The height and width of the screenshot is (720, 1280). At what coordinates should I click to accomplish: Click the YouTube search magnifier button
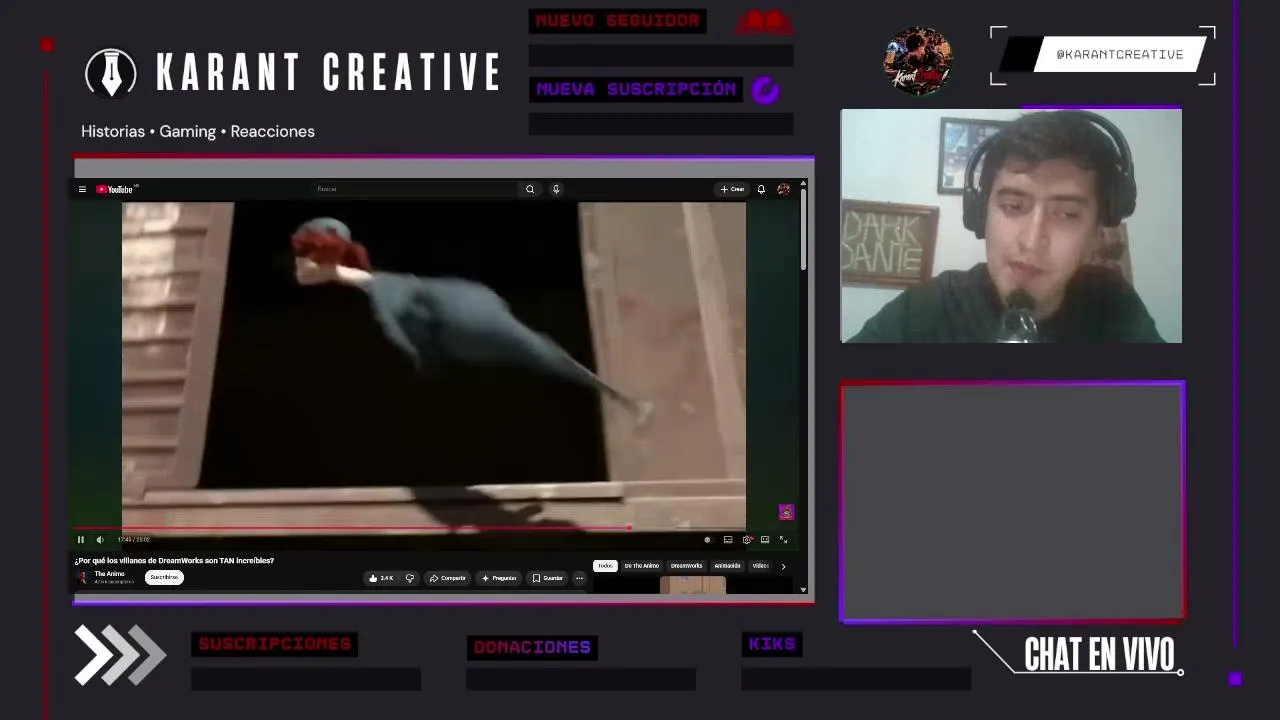(530, 189)
